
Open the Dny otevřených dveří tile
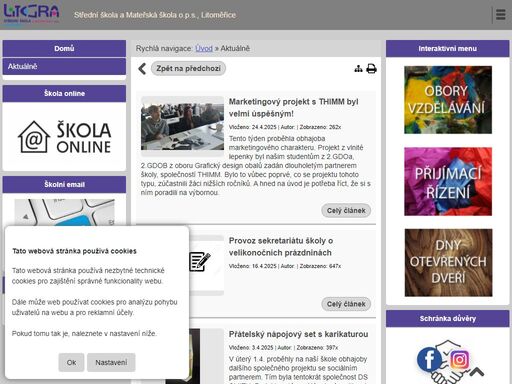448,263
